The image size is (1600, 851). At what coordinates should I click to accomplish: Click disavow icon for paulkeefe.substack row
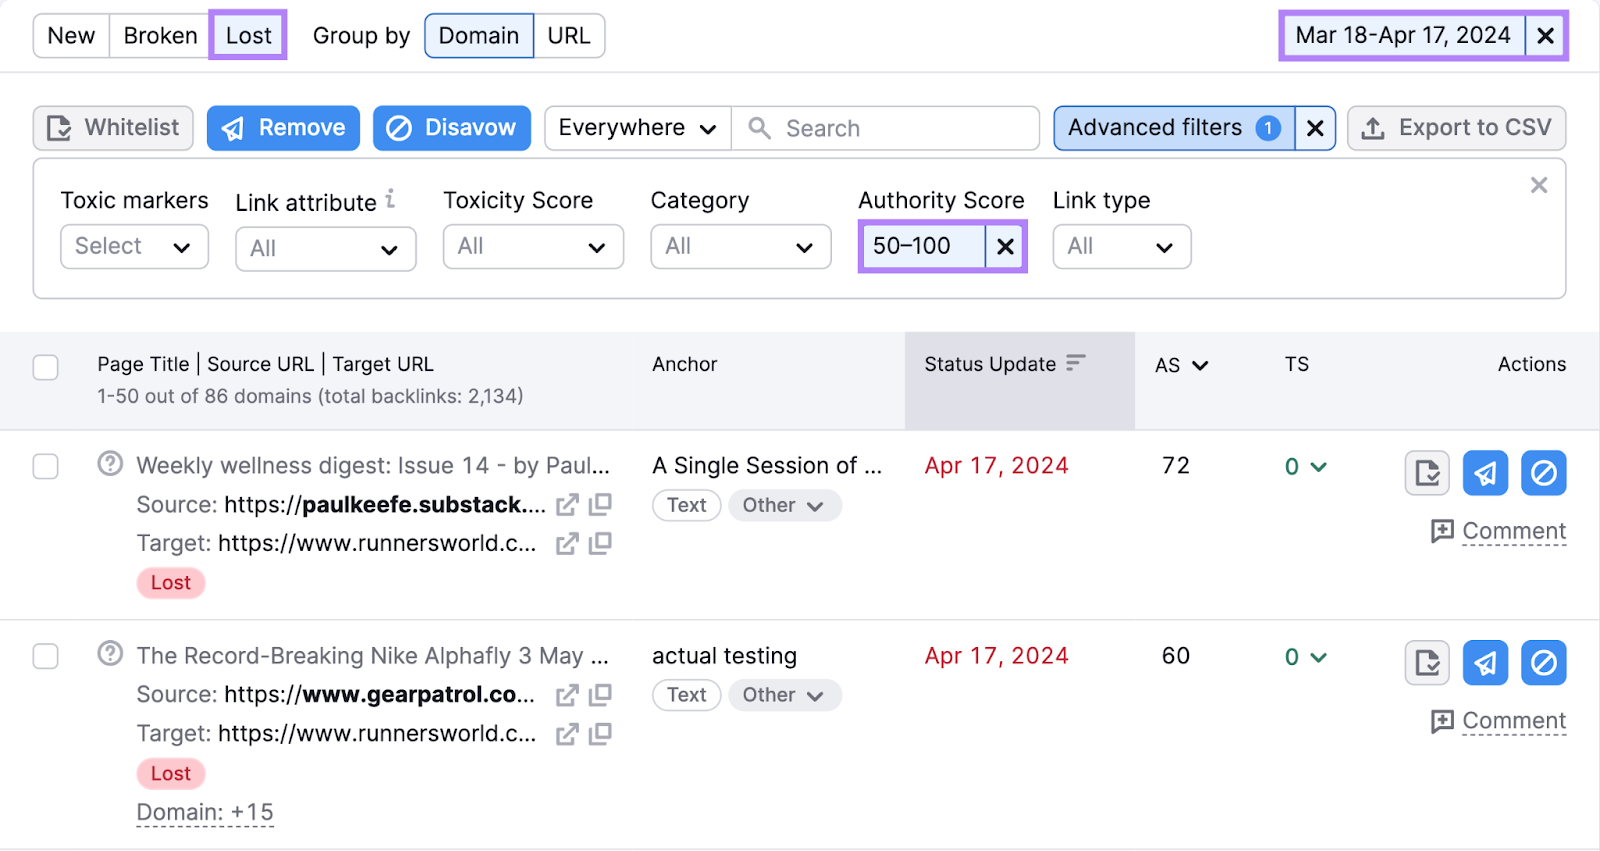click(x=1543, y=473)
